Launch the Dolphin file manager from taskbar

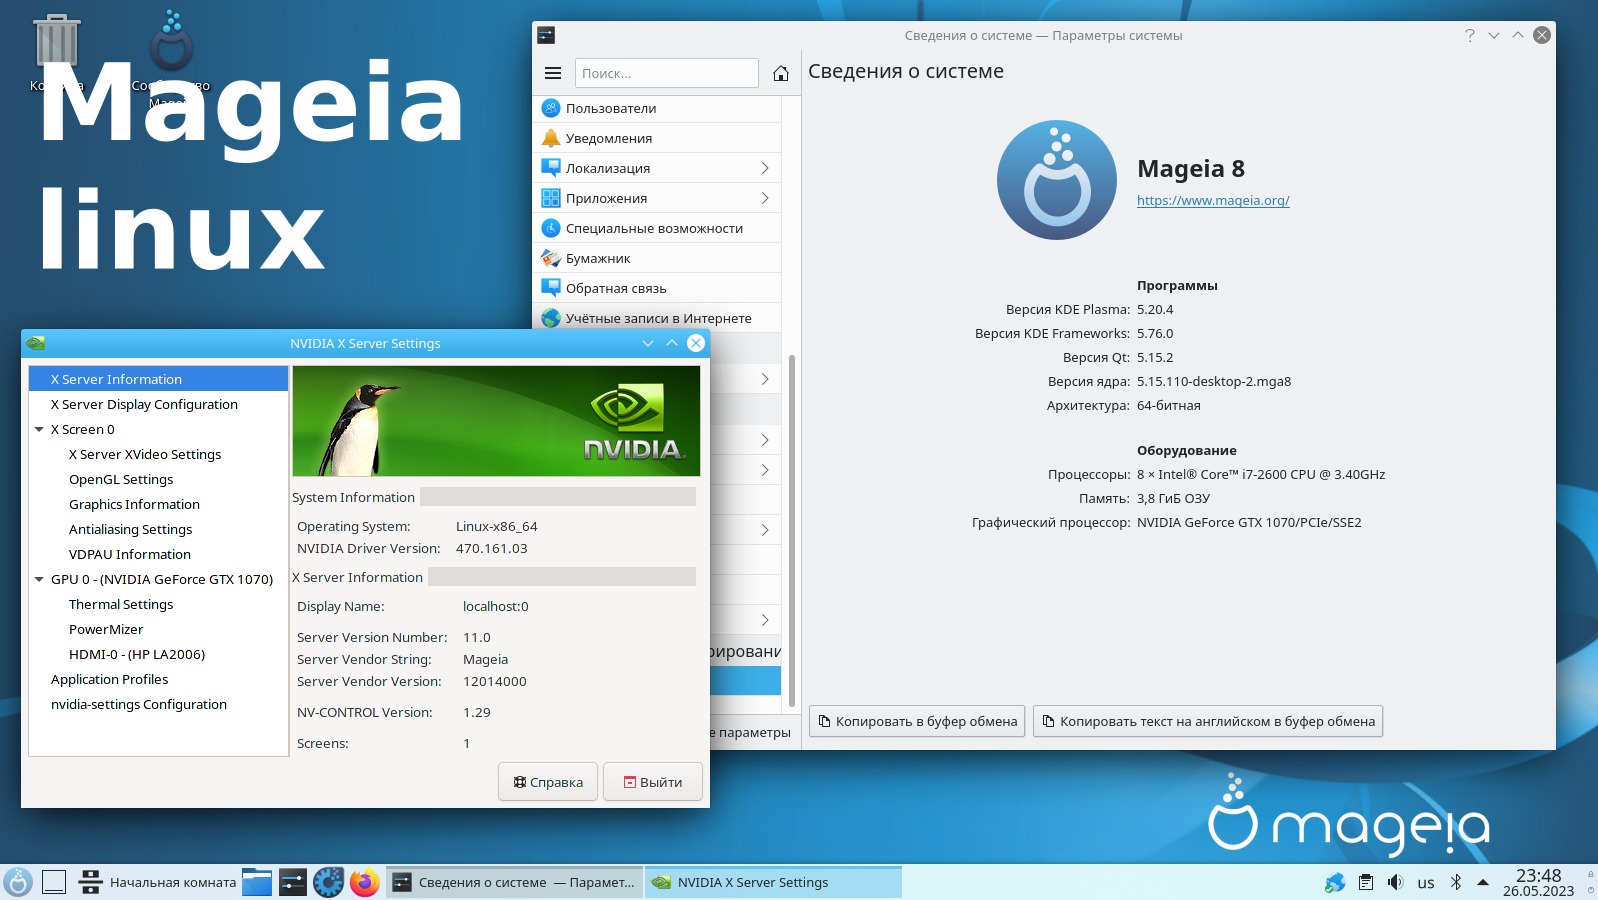[257, 882]
